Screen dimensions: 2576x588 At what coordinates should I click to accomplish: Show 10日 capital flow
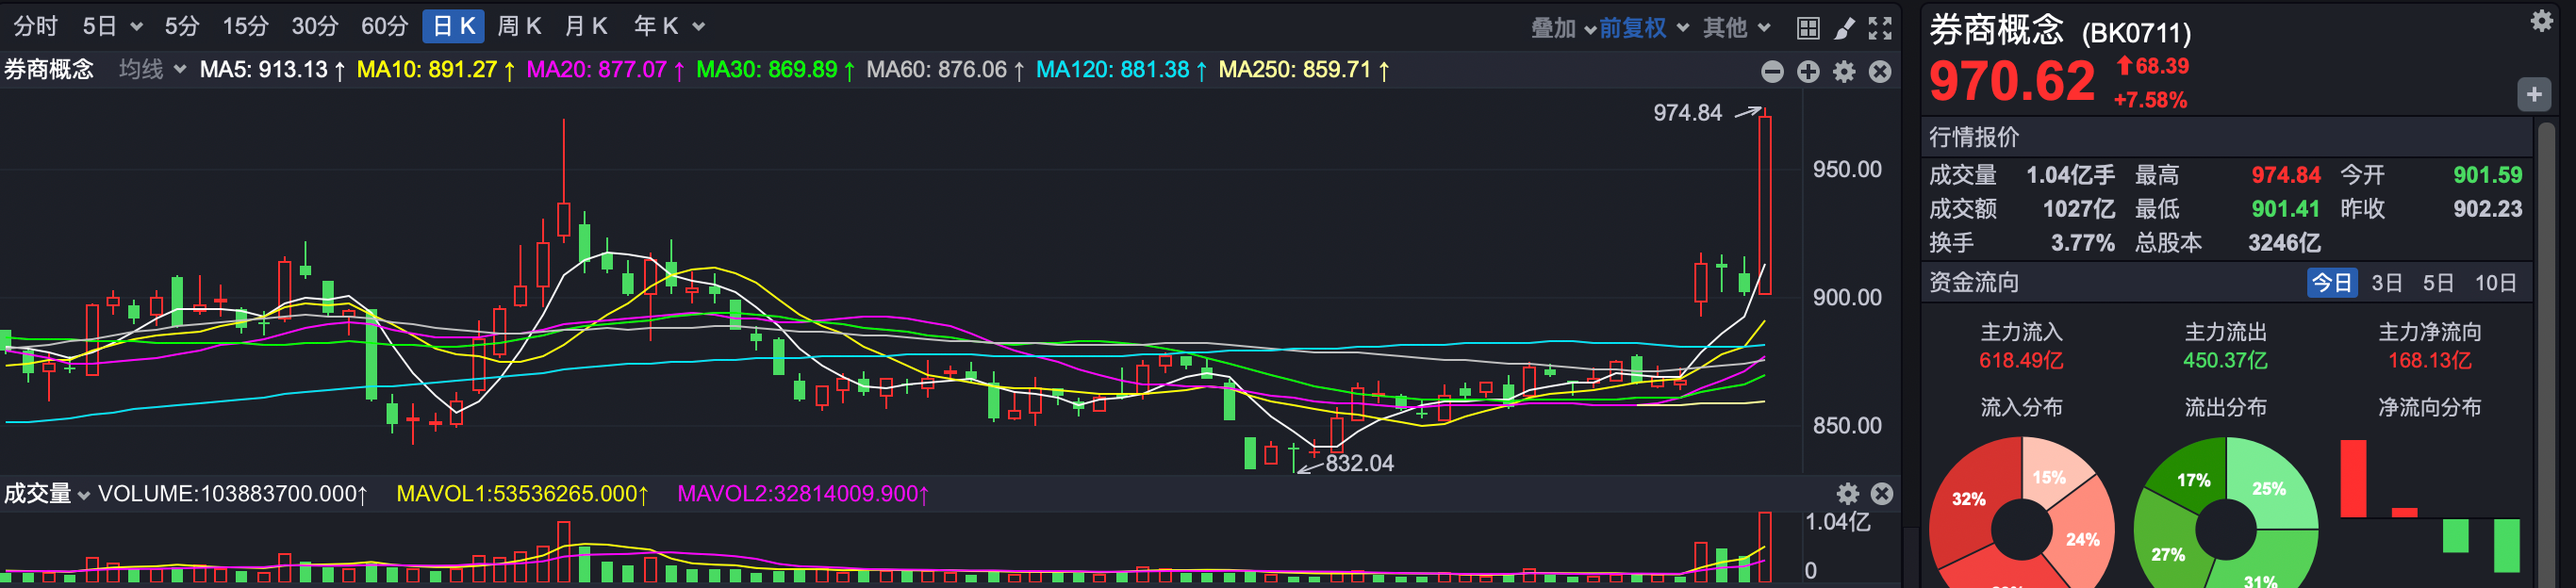click(x=2495, y=283)
